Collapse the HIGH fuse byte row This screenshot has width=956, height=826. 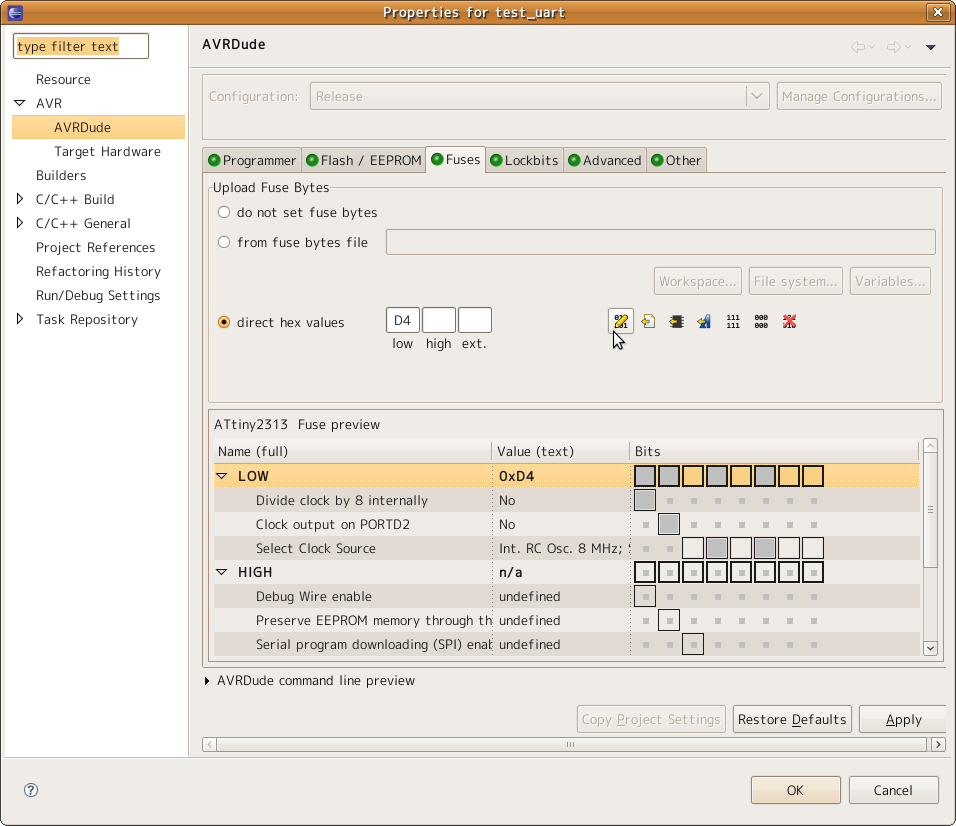point(222,572)
